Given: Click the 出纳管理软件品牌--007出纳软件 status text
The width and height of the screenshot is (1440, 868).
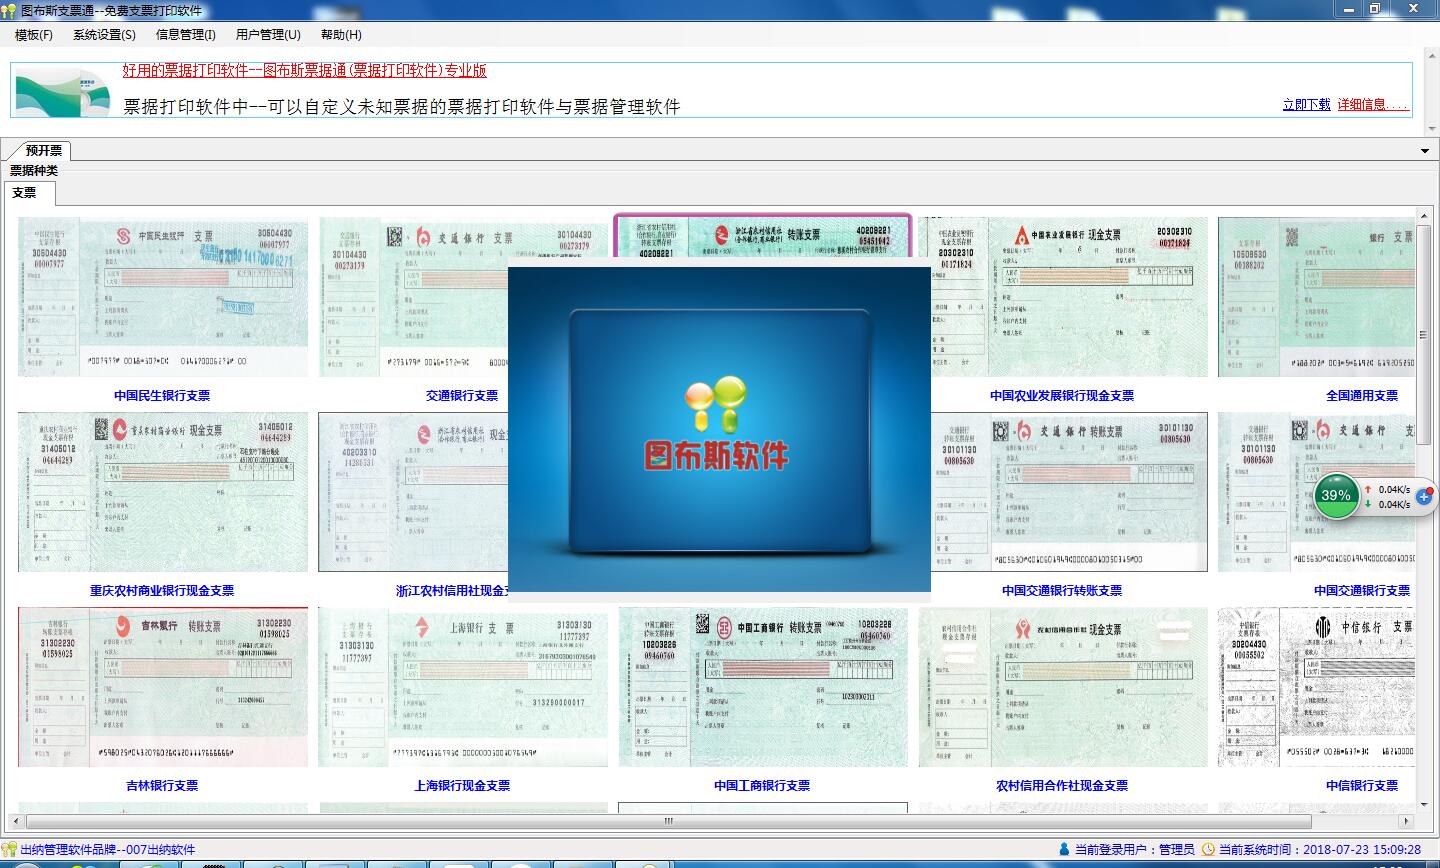Looking at the screenshot, I should click(108, 850).
